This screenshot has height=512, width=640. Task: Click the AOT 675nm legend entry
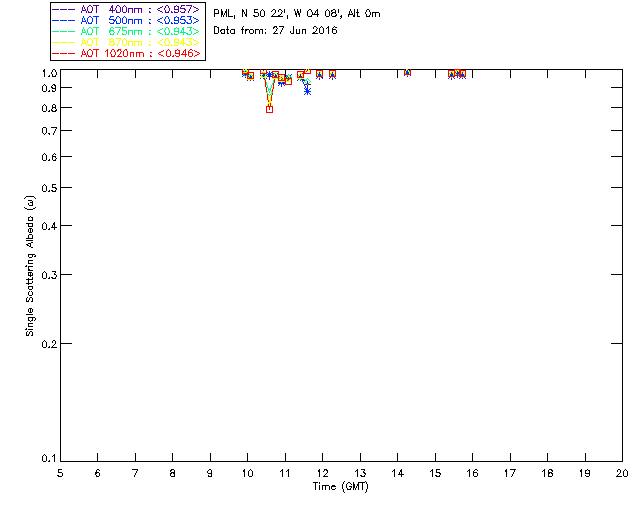point(126,31)
